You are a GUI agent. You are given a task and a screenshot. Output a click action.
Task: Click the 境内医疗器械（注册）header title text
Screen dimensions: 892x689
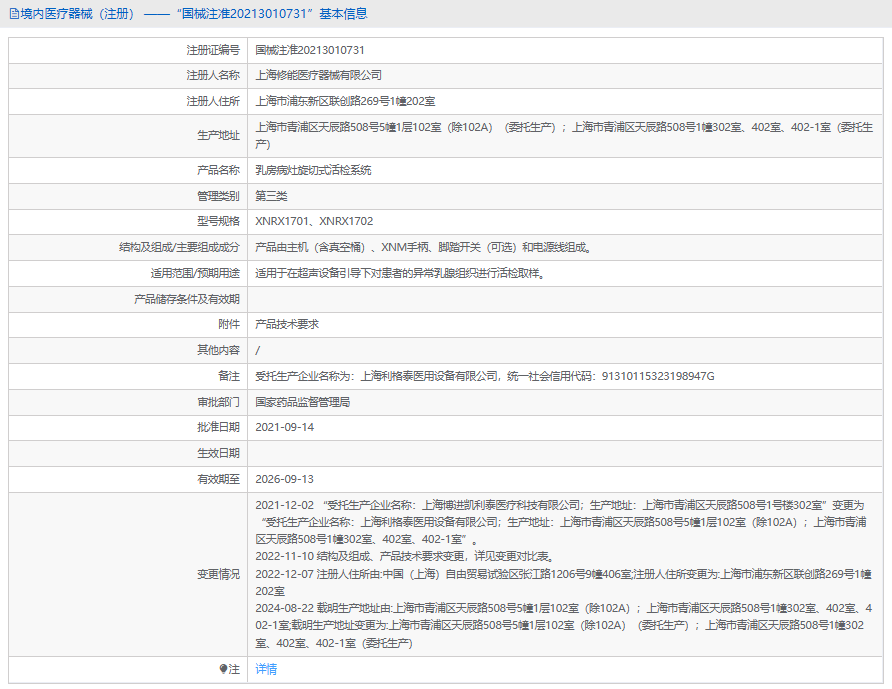click(x=77, y=14)
